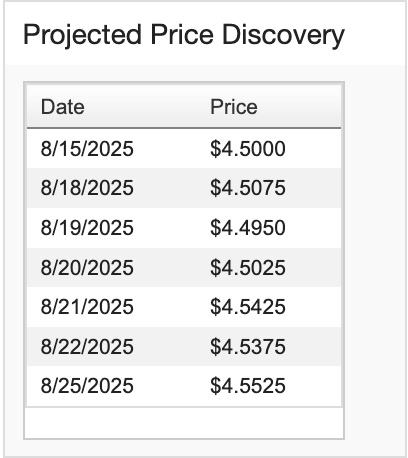
Task: Click the $4.5025 price value
Action: tap(248, 268)
